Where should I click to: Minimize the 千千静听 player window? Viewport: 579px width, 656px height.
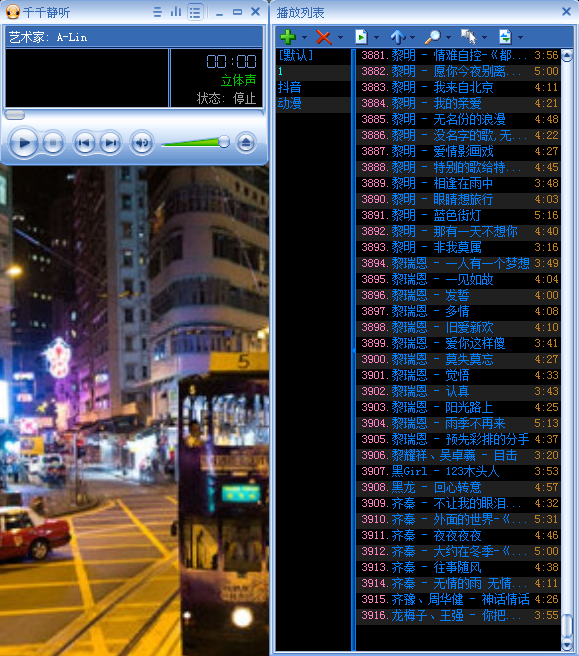pos(219,13)
